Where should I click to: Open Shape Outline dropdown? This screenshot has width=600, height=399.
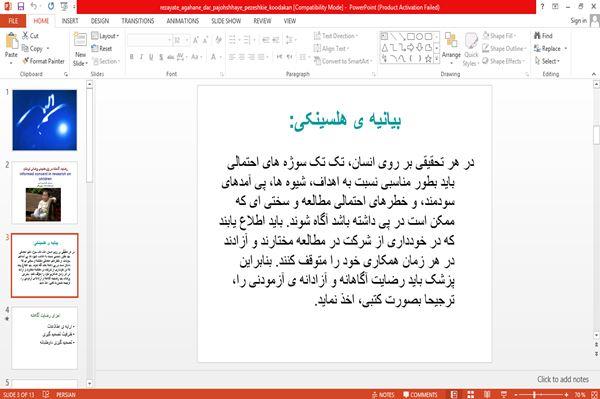pyautogui.click(x=505, y=48)
